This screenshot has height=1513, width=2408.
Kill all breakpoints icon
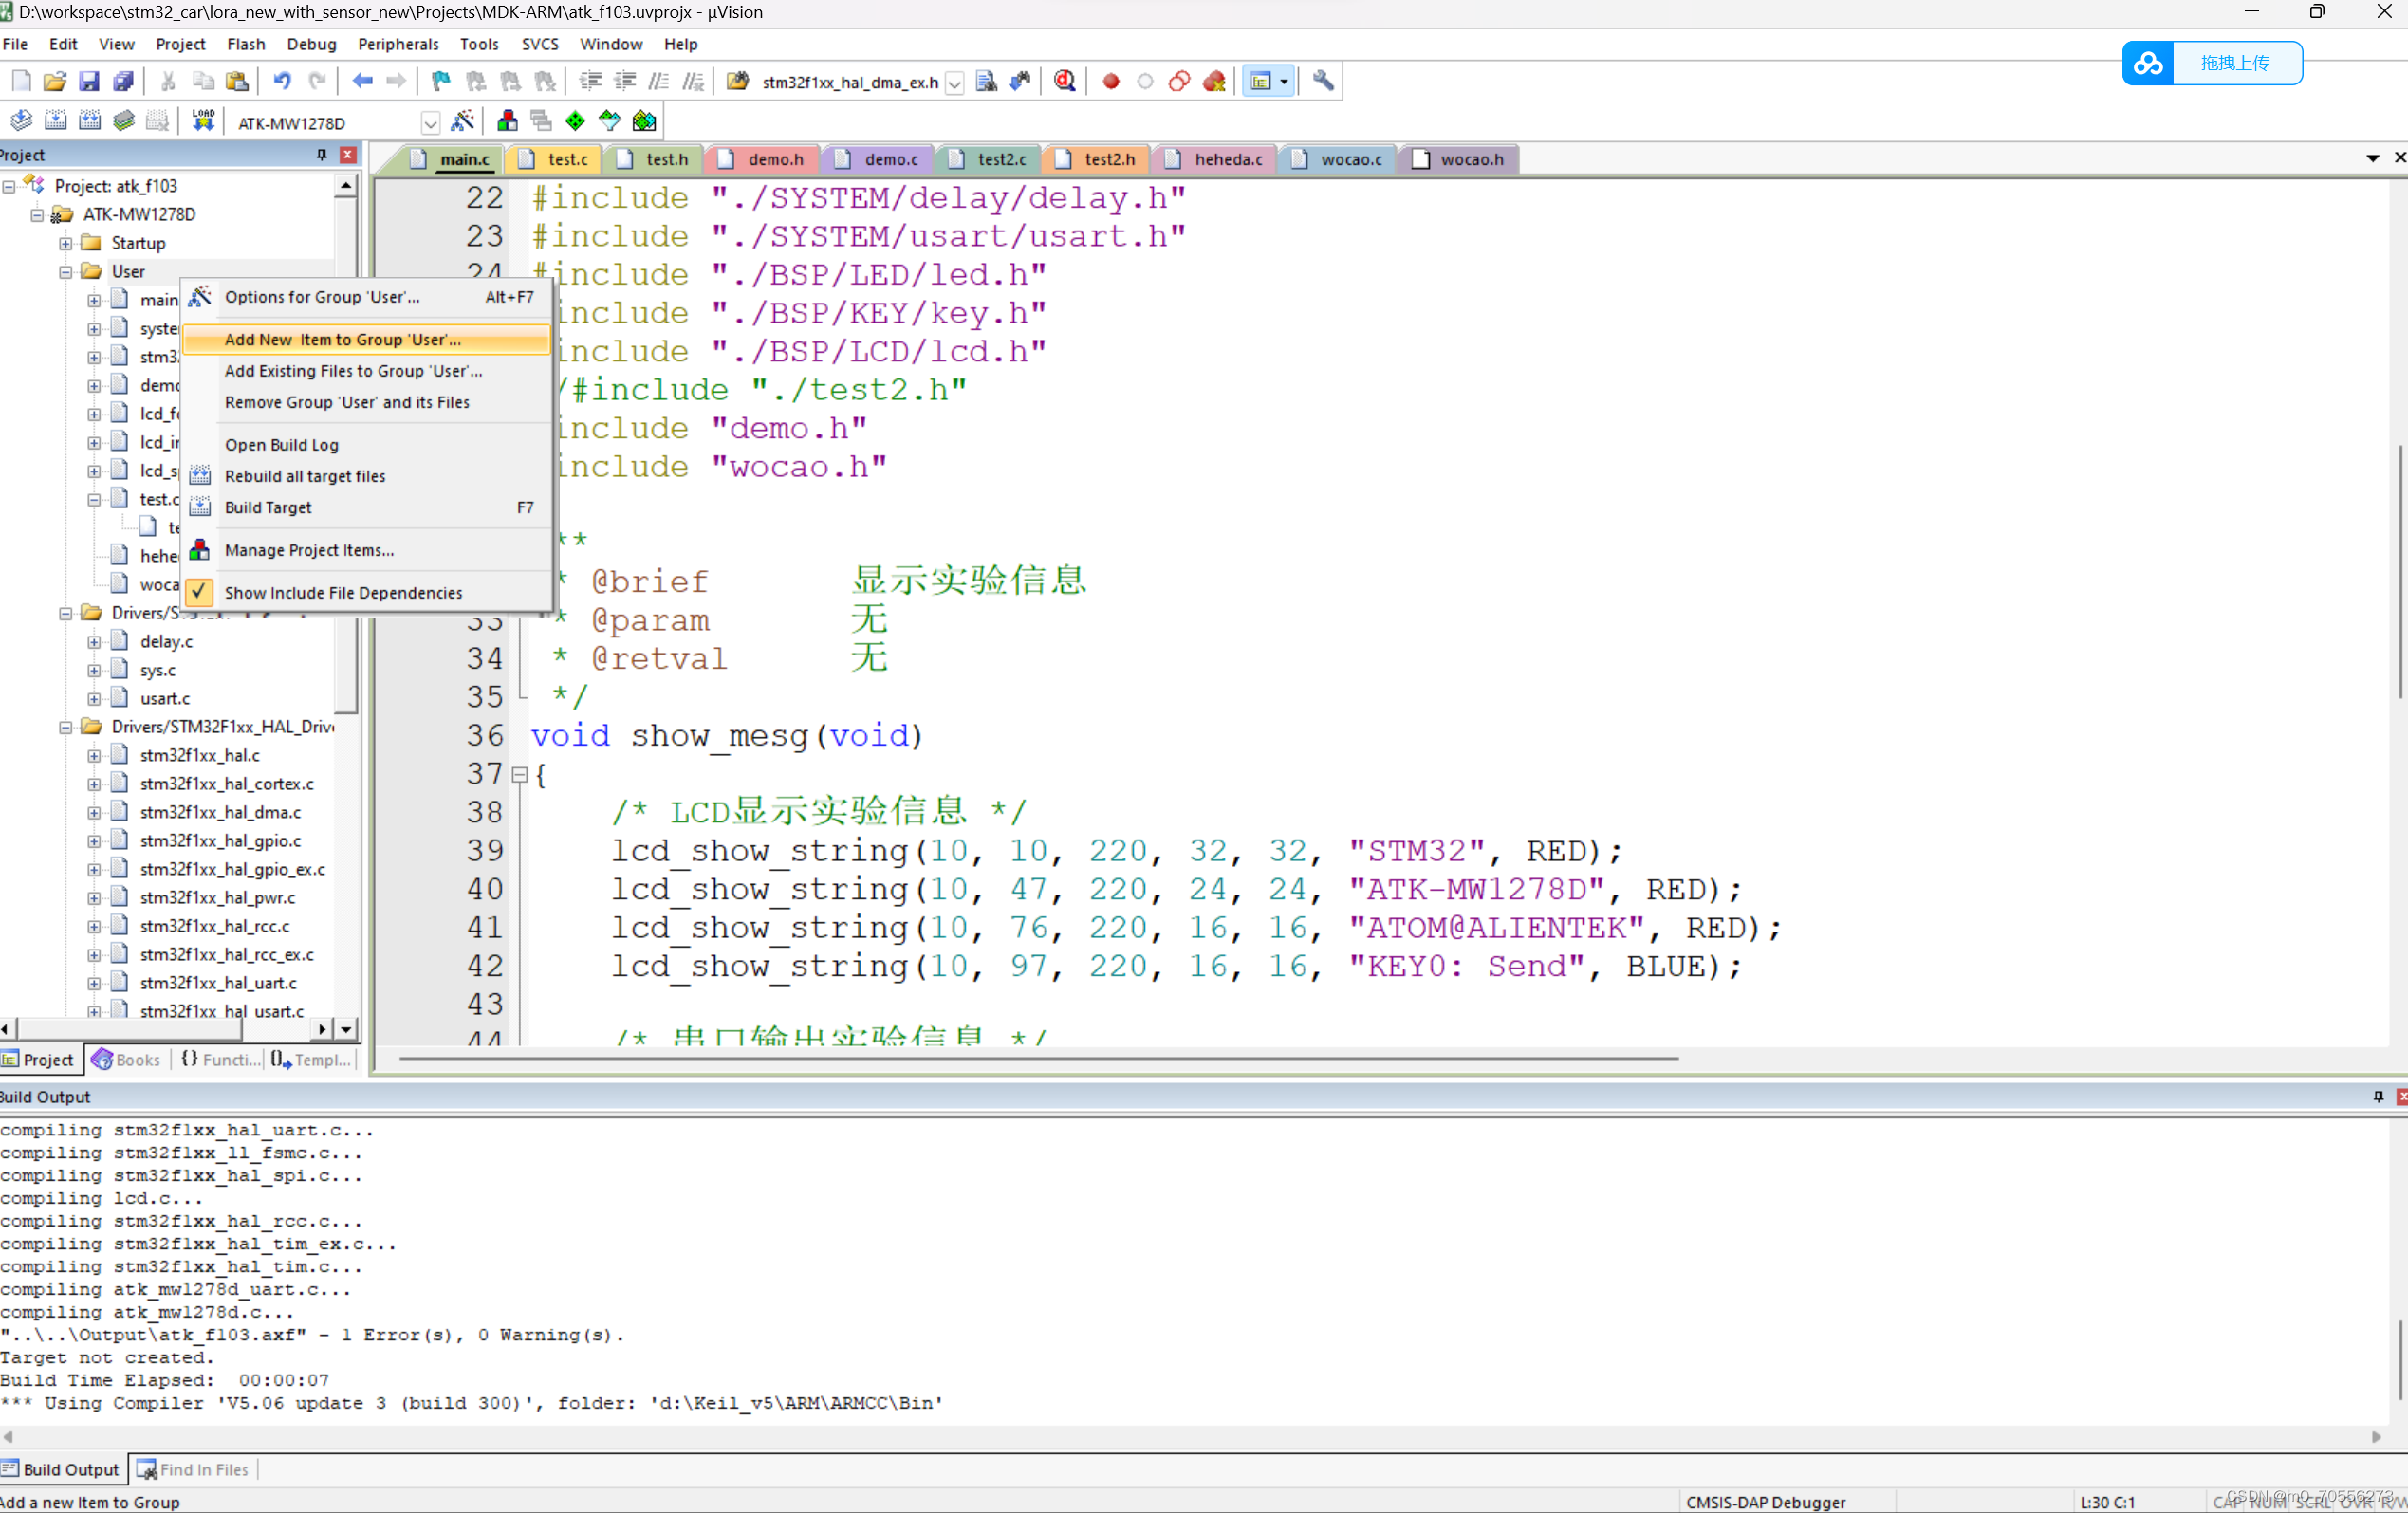point(1214,82)
